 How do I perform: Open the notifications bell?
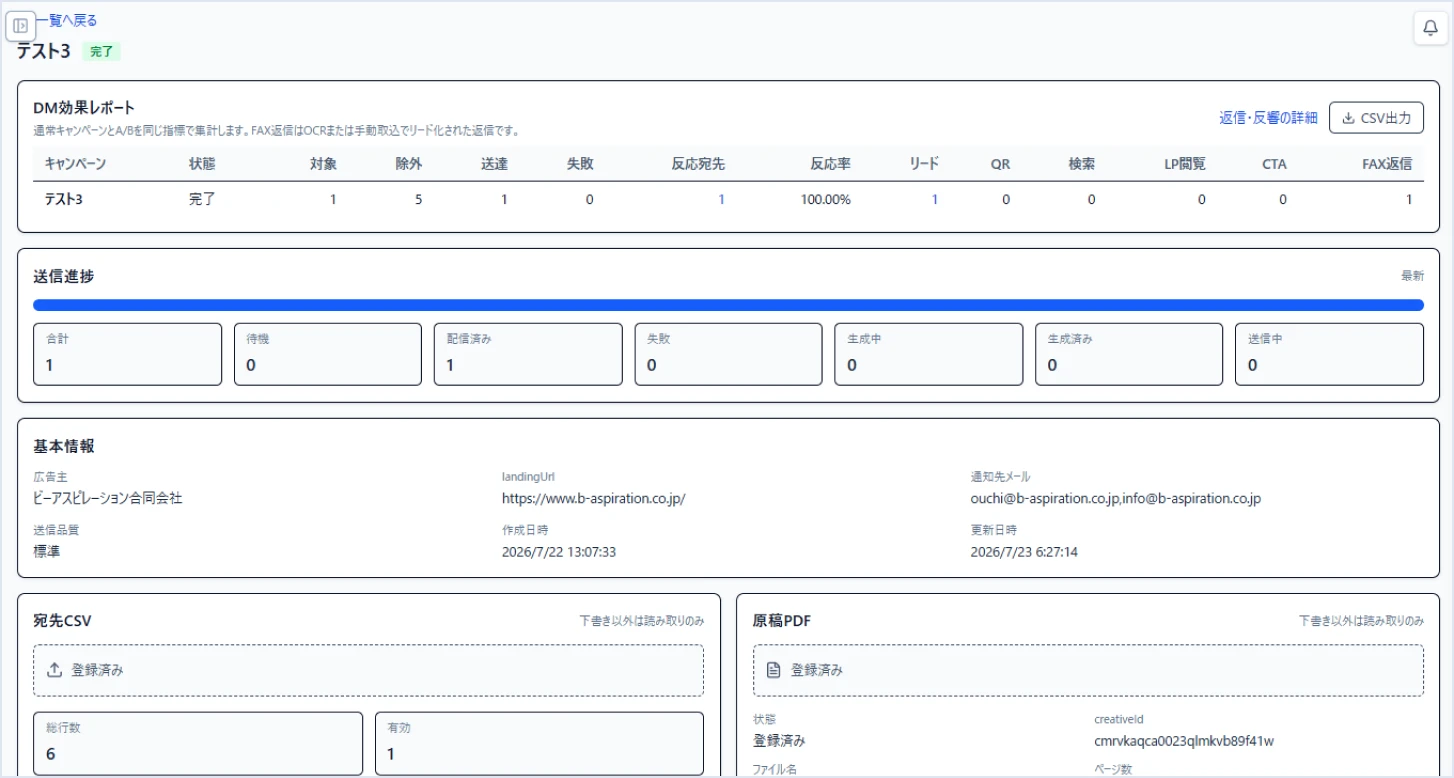point(1430,28)
